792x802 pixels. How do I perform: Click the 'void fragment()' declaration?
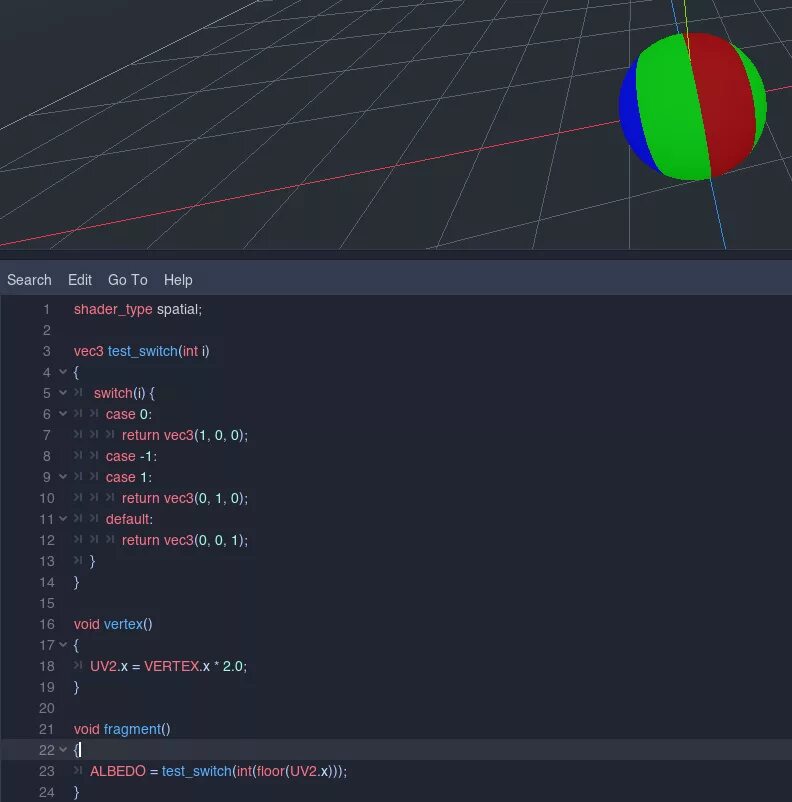(122, 729)
